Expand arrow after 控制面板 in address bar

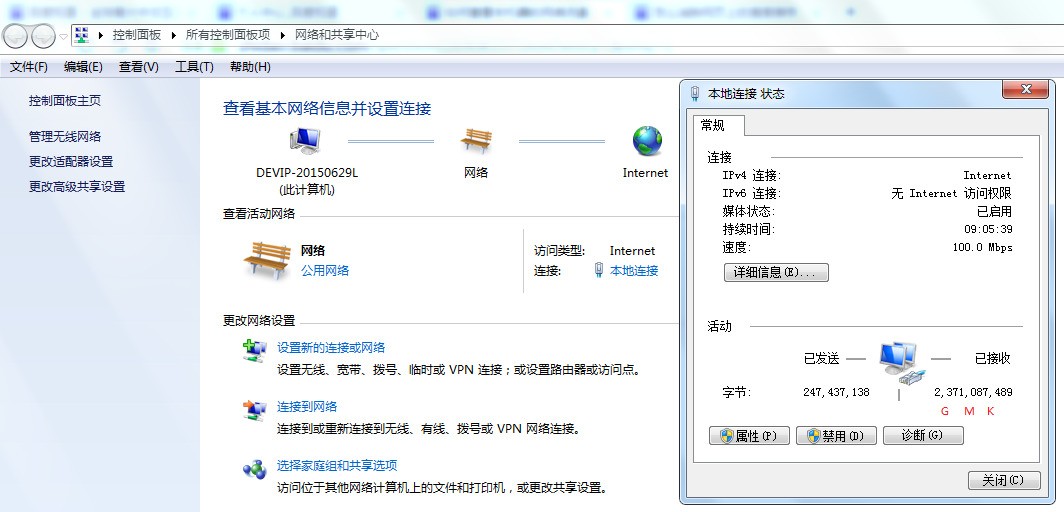click(x=174, y=35)
